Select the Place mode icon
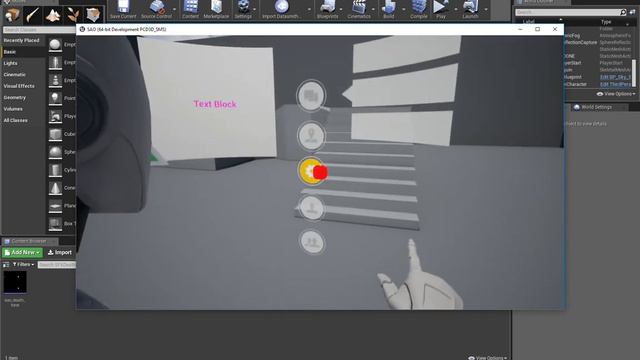640x360 pixels. point(13,15)
